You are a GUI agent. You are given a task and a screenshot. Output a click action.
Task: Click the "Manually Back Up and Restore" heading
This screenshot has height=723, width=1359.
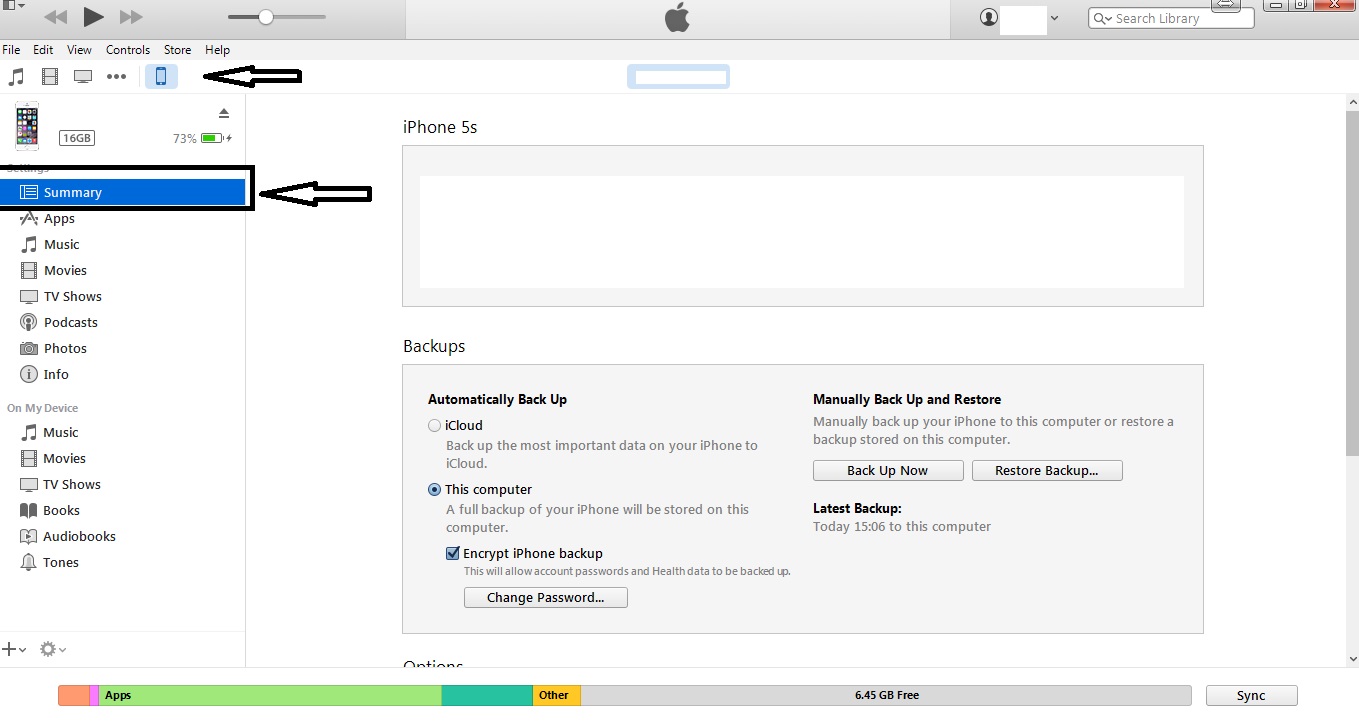[x=907, y=400]
